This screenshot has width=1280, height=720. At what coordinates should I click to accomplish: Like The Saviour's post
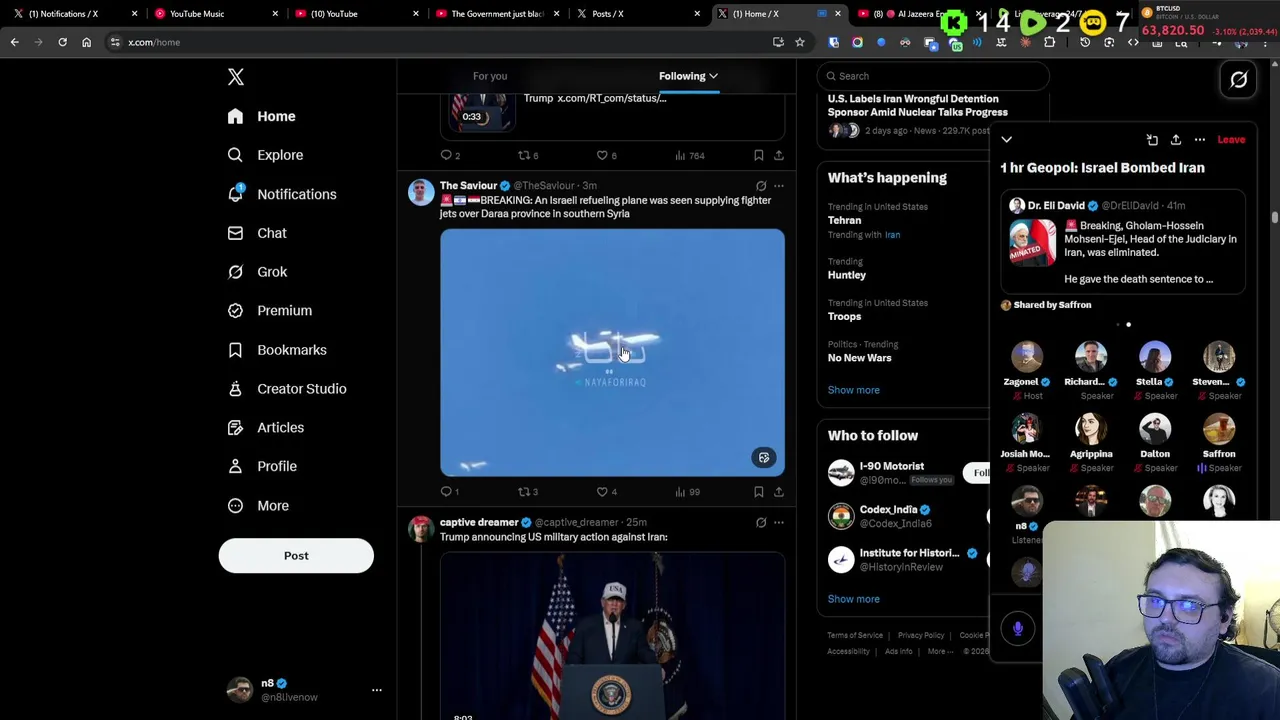tap(606, 492)
